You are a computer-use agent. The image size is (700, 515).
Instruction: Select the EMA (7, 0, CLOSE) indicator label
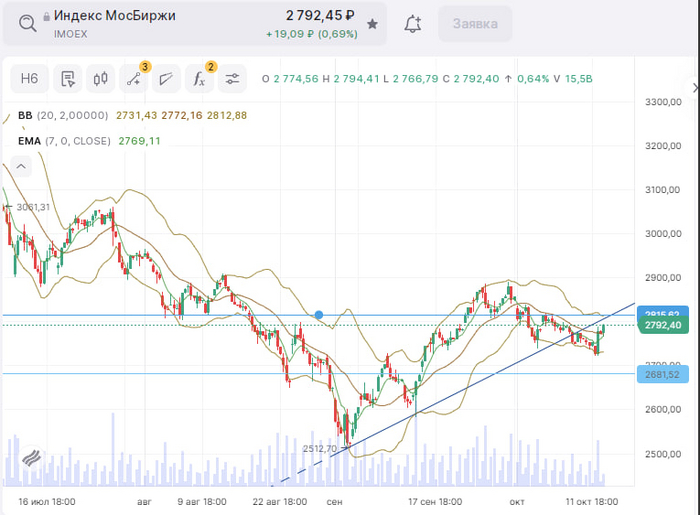64,141
